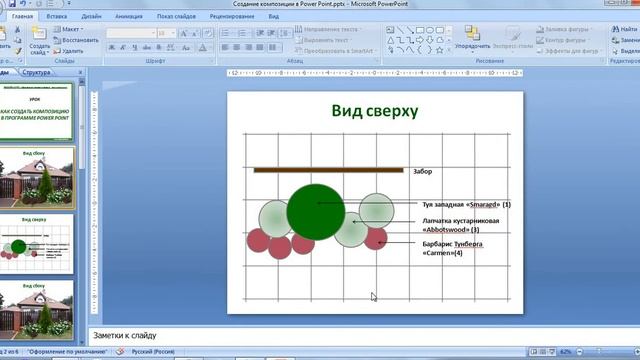Open the font name combo box
Image resolution: width=640 pixels, height=360 pixels.
point(131,33)
